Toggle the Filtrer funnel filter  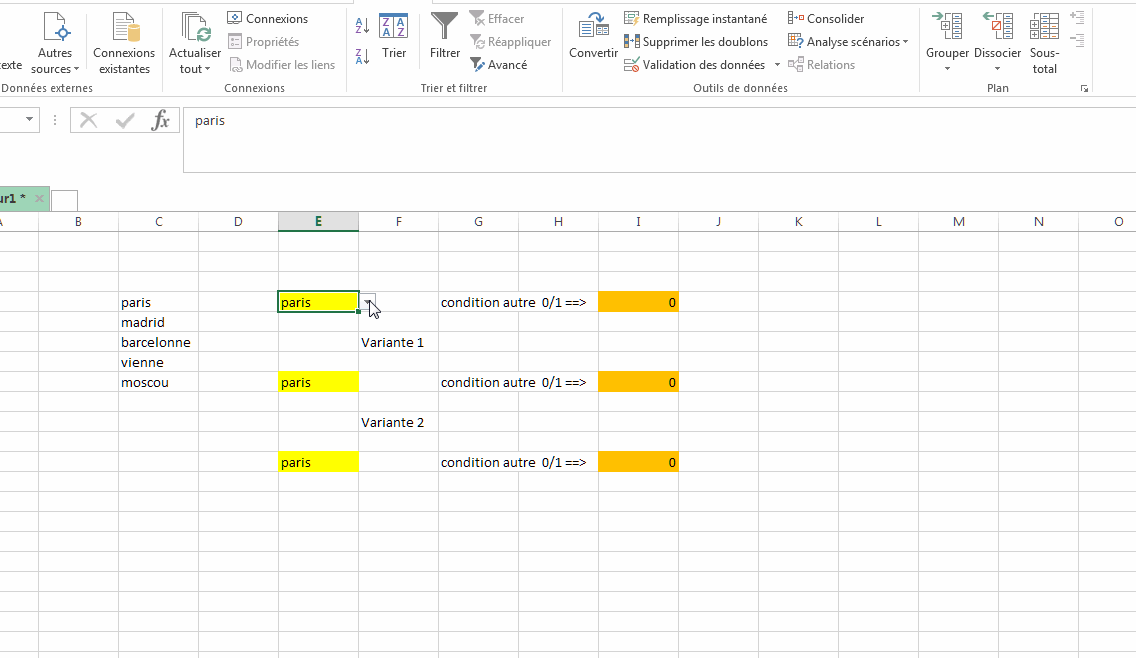click(444, 36)
